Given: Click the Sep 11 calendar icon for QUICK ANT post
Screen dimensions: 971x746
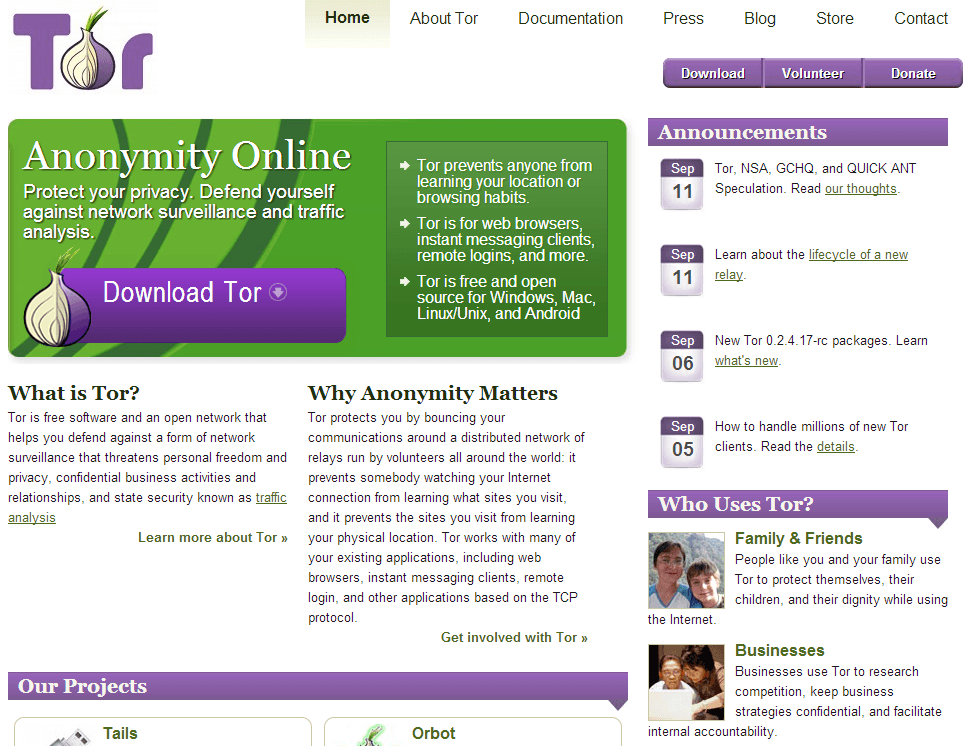Looking at the screenshot, I should [682, 184].
